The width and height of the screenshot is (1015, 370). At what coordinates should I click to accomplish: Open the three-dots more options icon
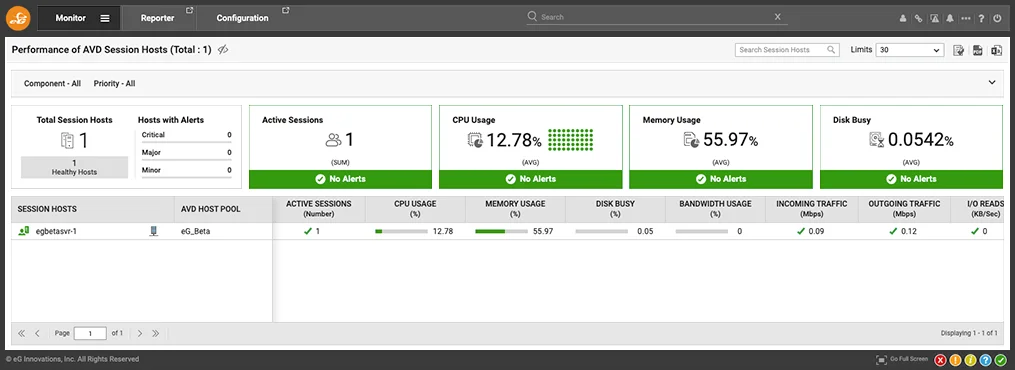[x=966, y=19]
